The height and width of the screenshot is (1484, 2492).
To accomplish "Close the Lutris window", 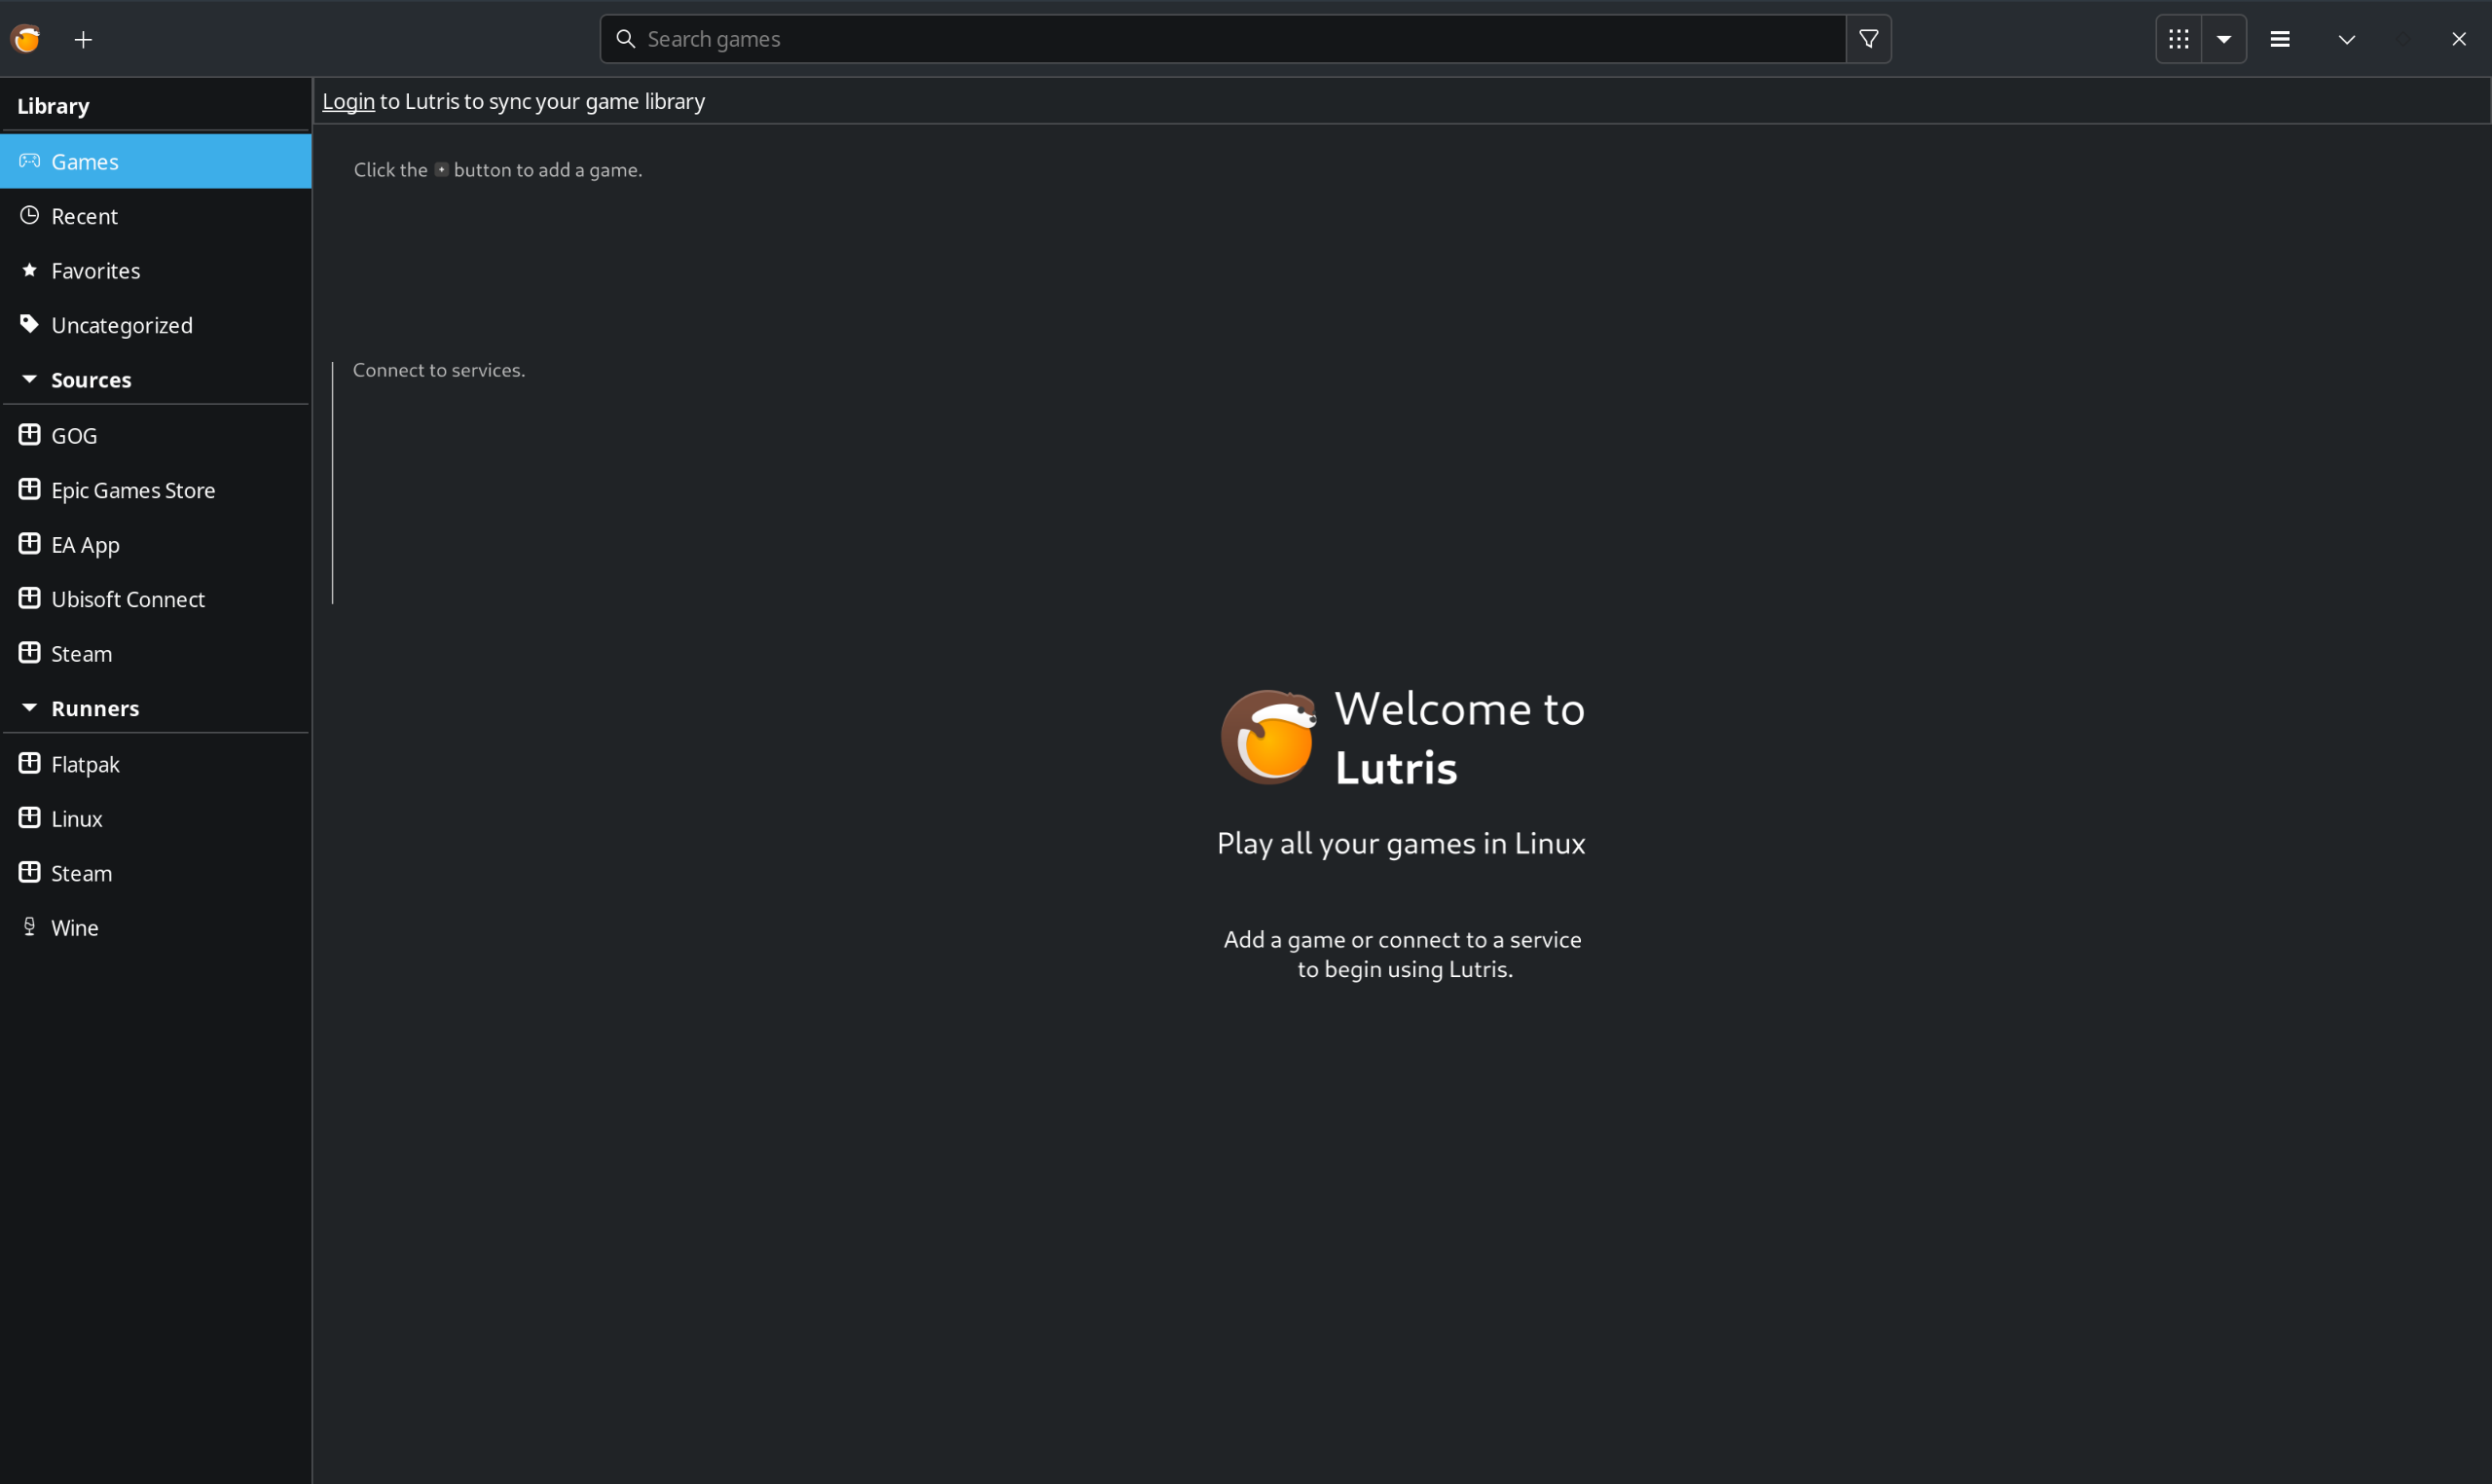I will click(x=2459, y=39).
